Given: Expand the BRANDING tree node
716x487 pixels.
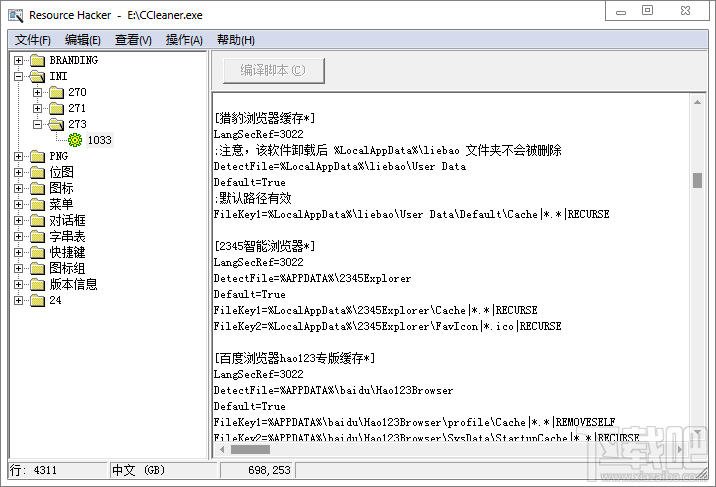Looking at the screenshot, I should [x=18, y=60].
